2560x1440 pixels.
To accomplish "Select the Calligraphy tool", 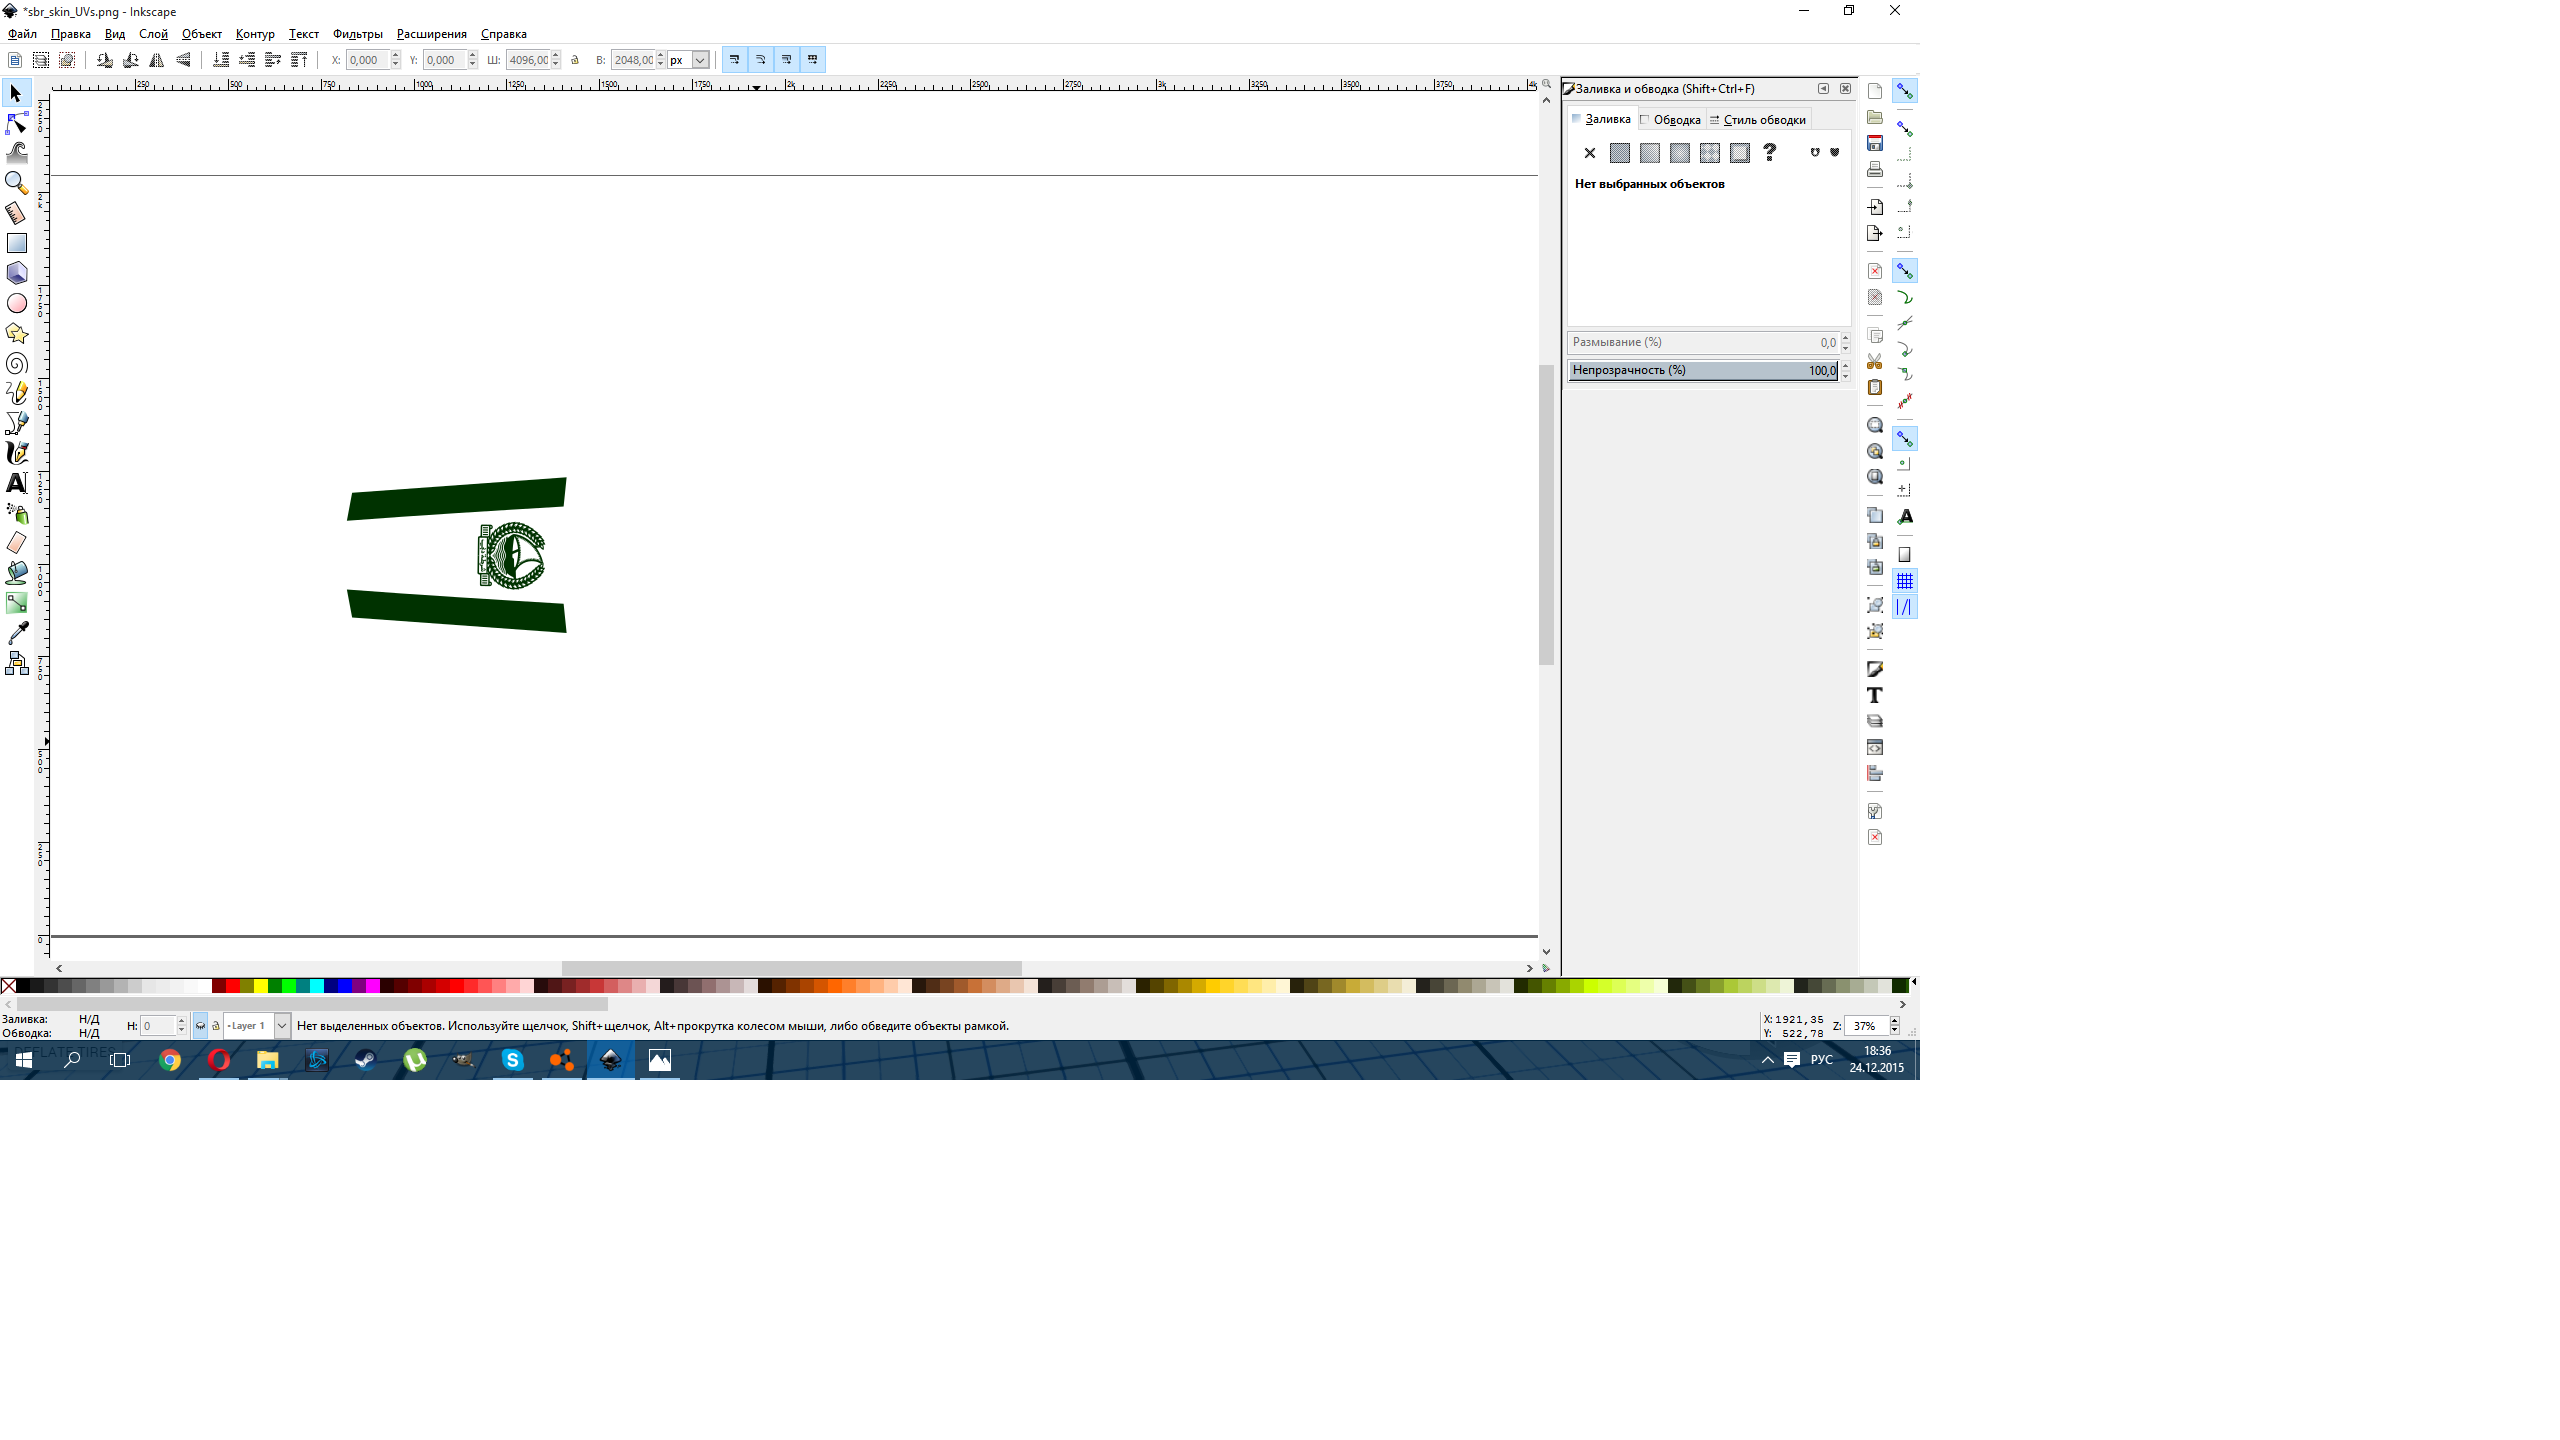I will (x=16, y=453).
